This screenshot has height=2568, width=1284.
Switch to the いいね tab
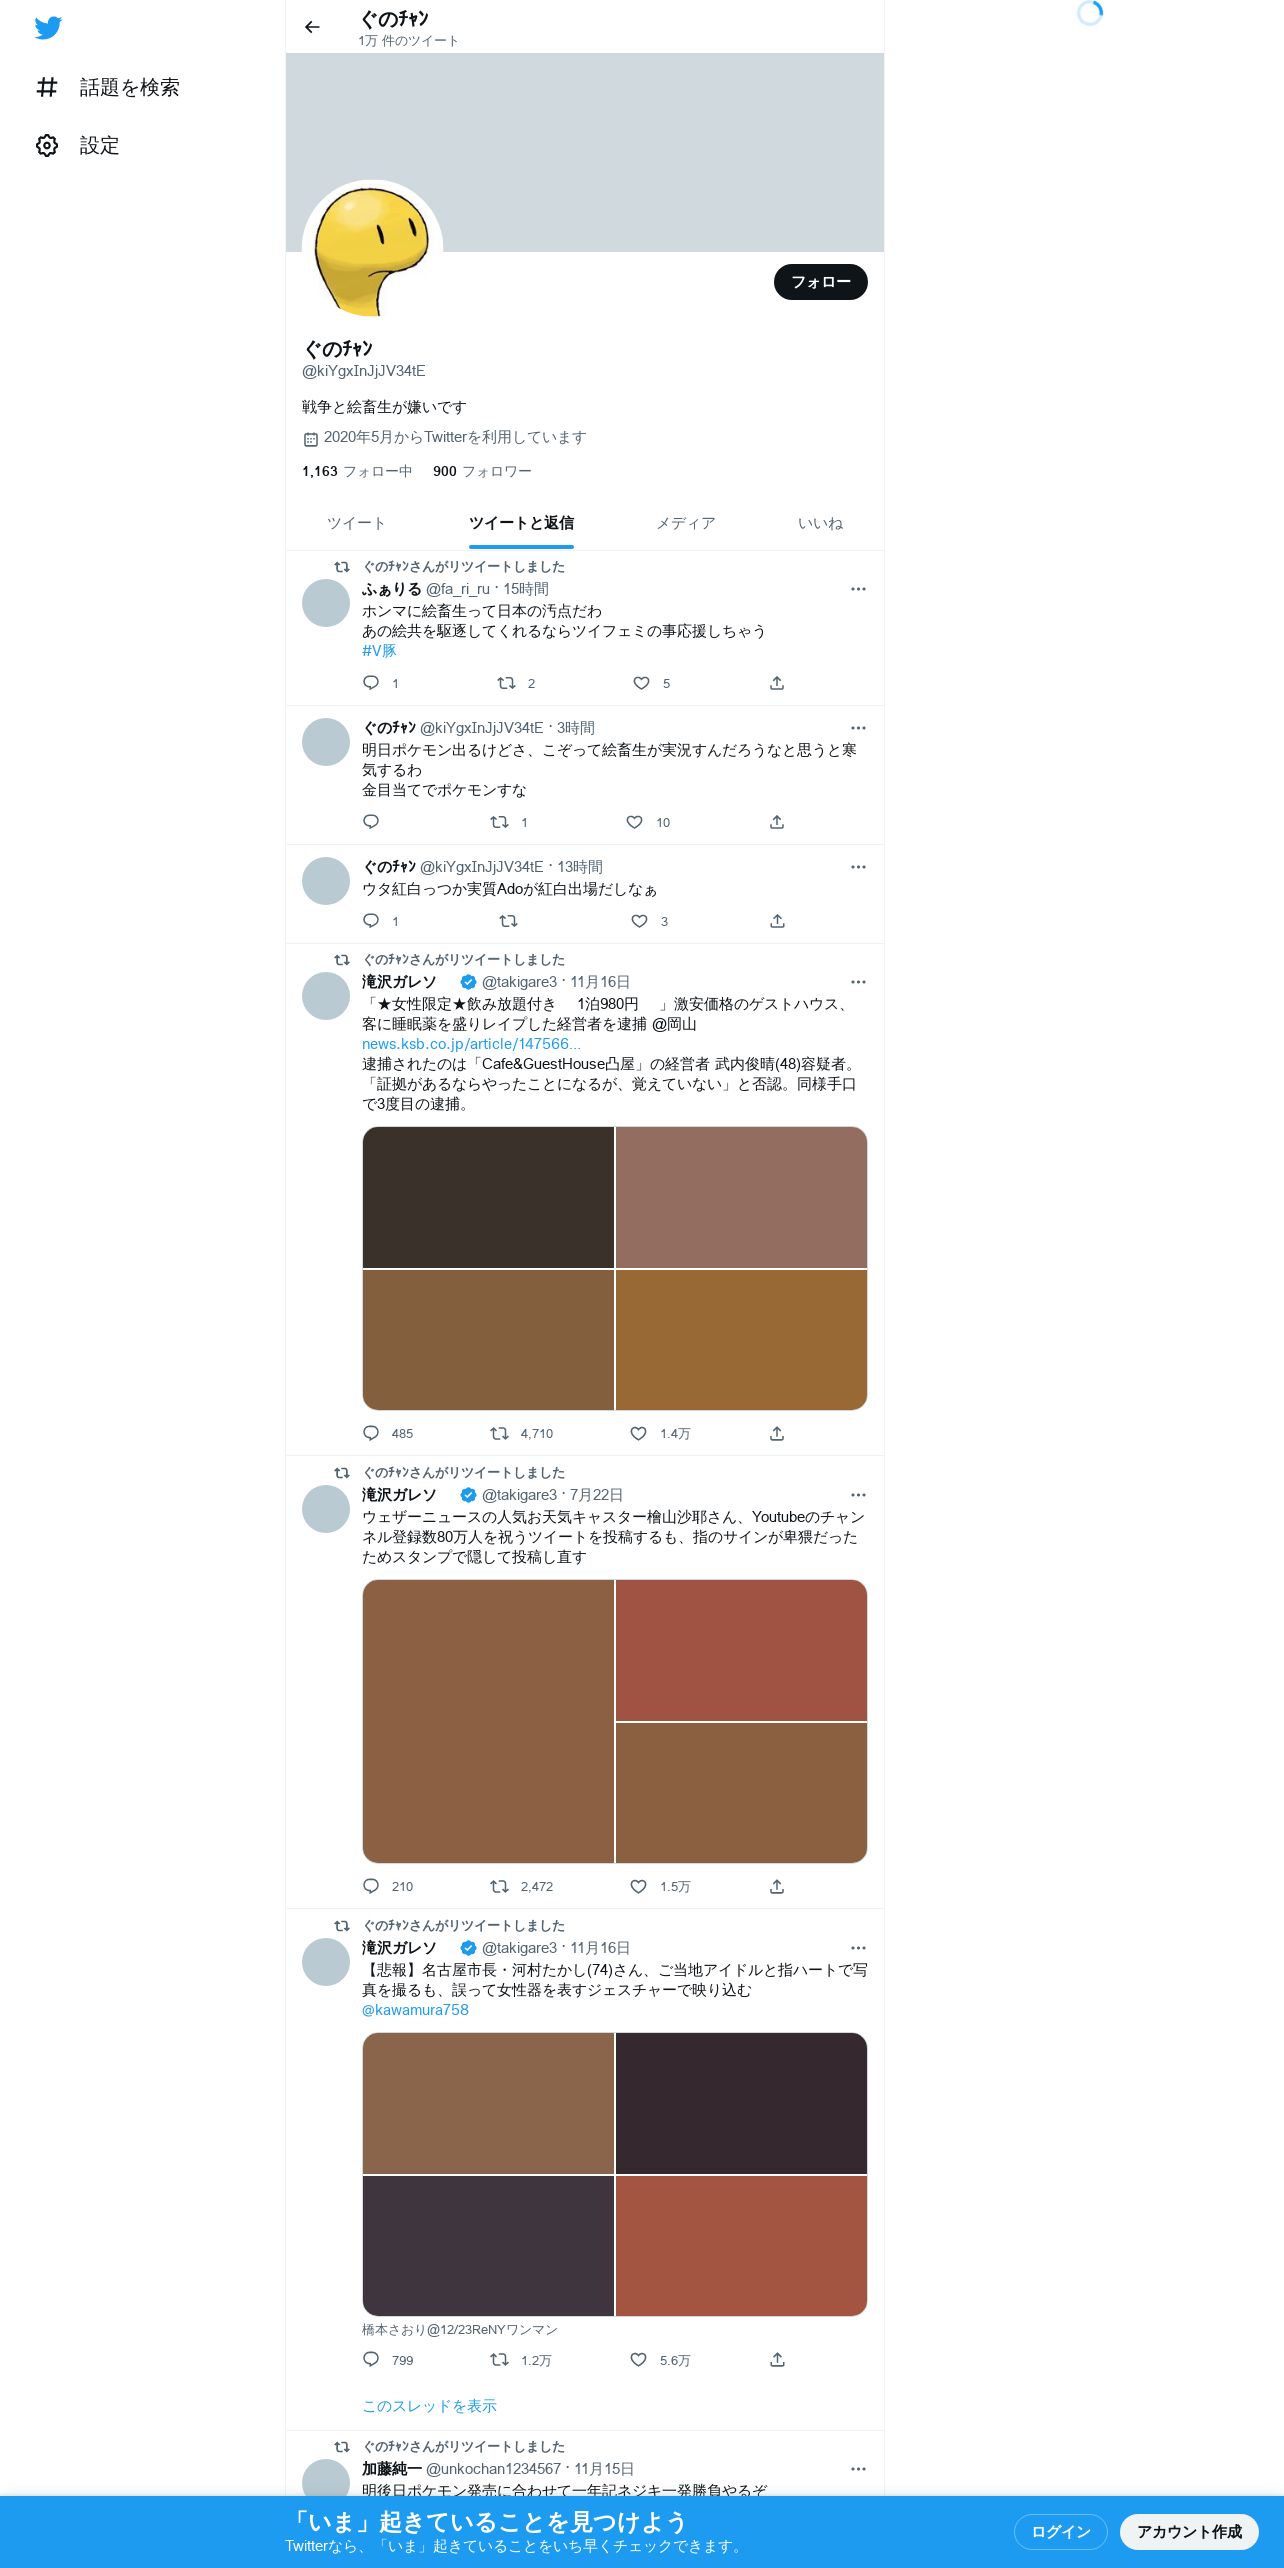pos(820,523)
